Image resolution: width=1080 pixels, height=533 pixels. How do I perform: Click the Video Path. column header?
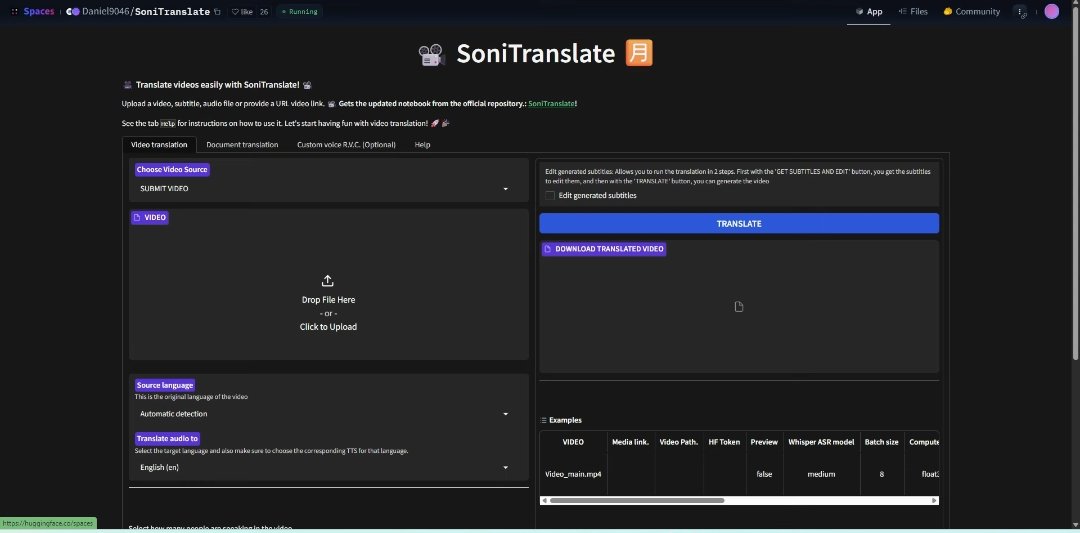click(678, 442)
